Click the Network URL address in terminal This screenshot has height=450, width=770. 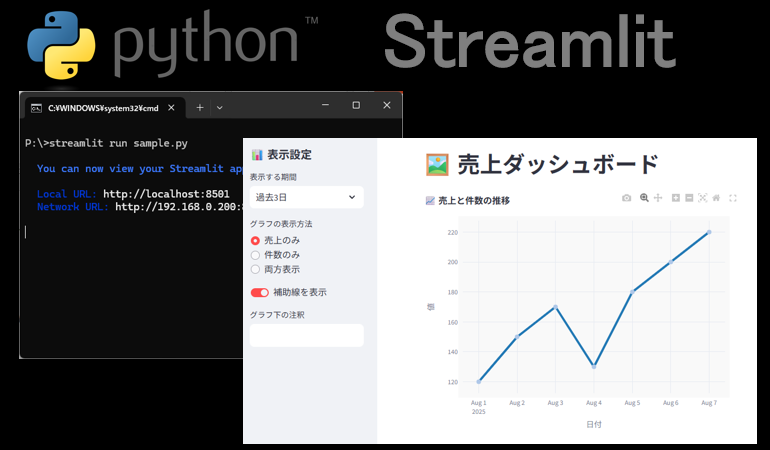pos(179,207)
